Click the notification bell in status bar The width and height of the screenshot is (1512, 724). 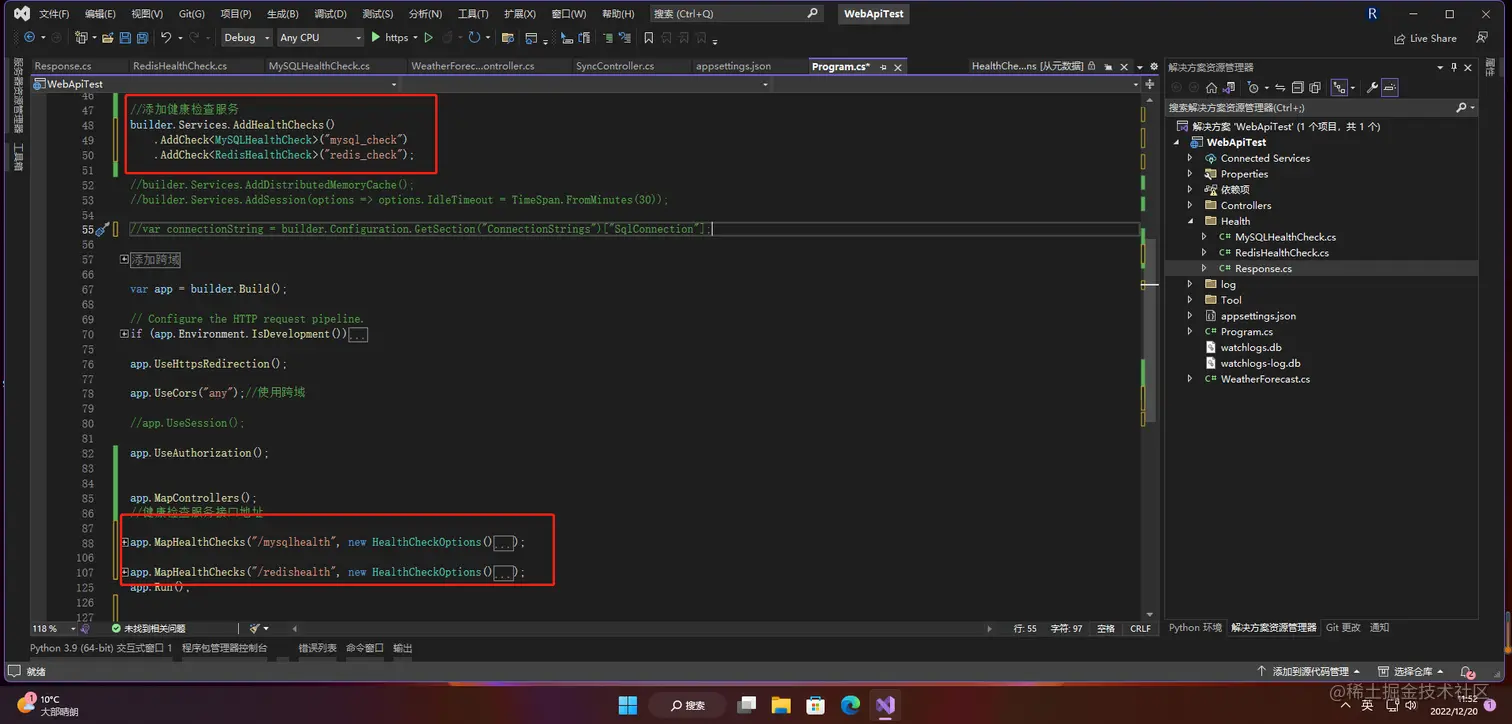(x=1467, y=673)
